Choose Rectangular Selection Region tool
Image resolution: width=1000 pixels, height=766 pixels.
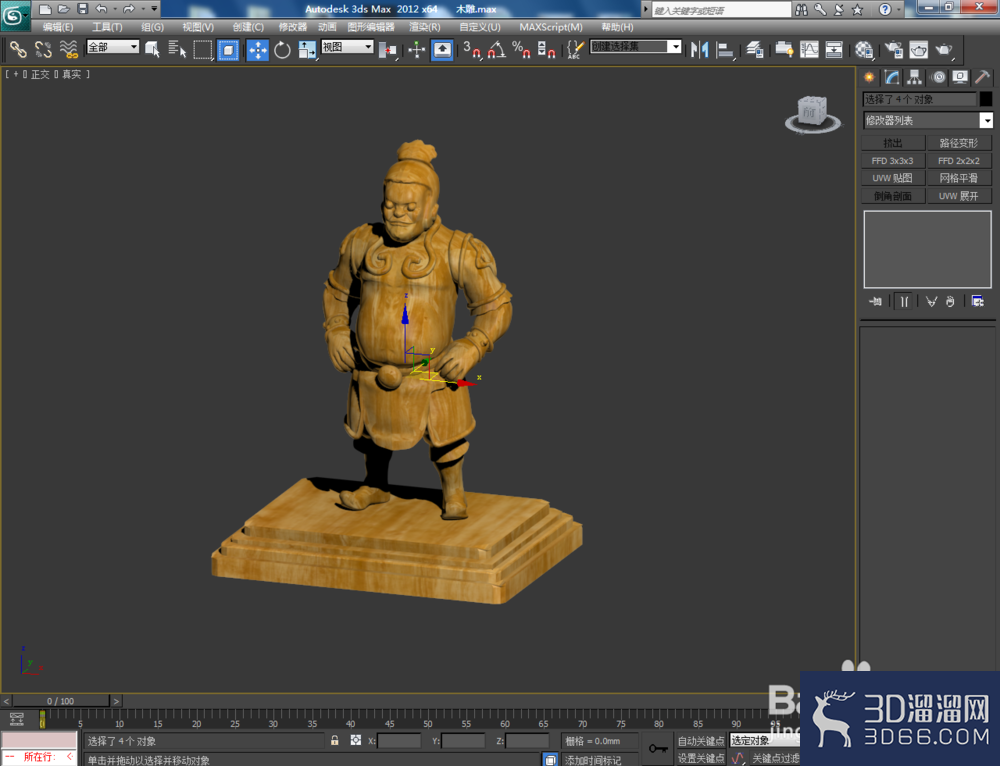[x=202, y=49]
